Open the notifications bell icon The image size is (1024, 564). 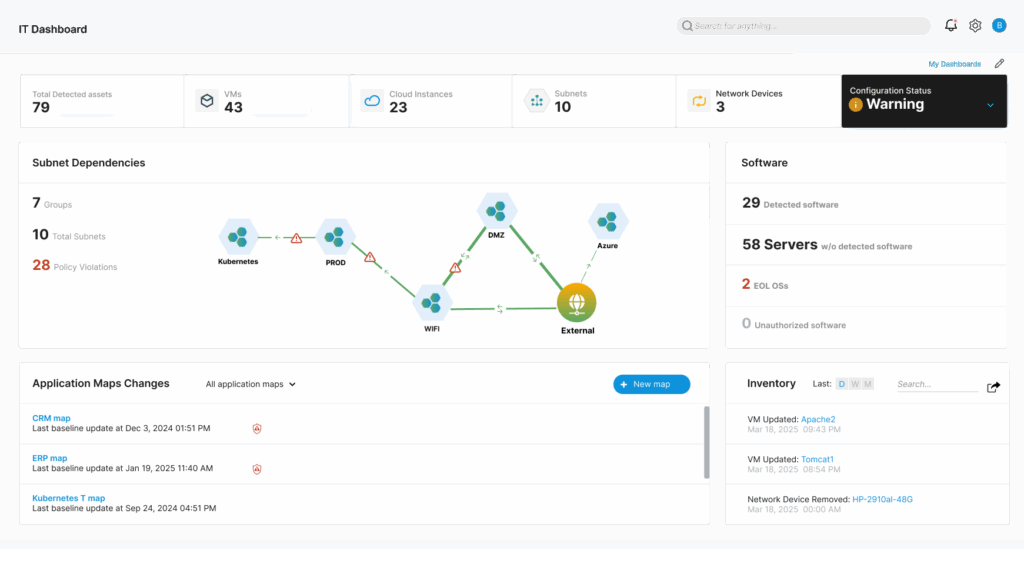click(x=951, y=25)
